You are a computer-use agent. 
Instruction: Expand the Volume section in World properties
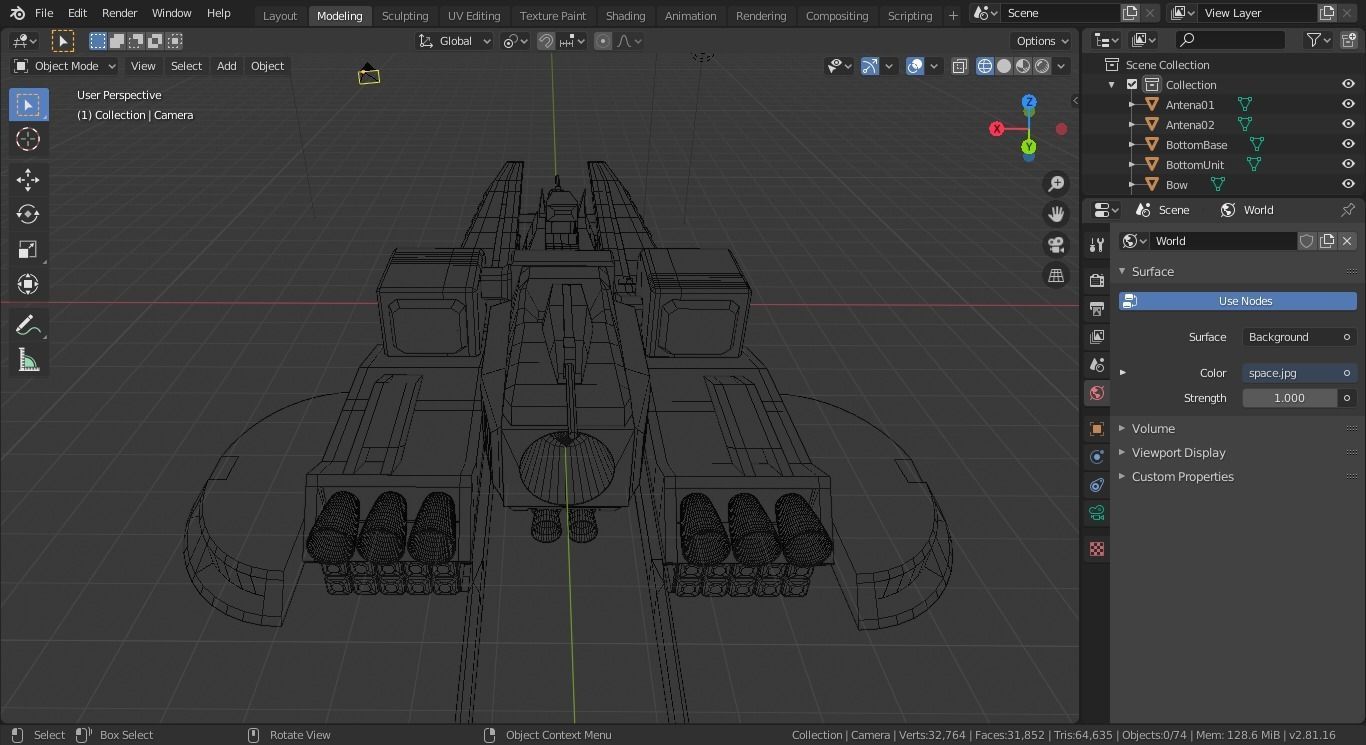pos(1153,428)
